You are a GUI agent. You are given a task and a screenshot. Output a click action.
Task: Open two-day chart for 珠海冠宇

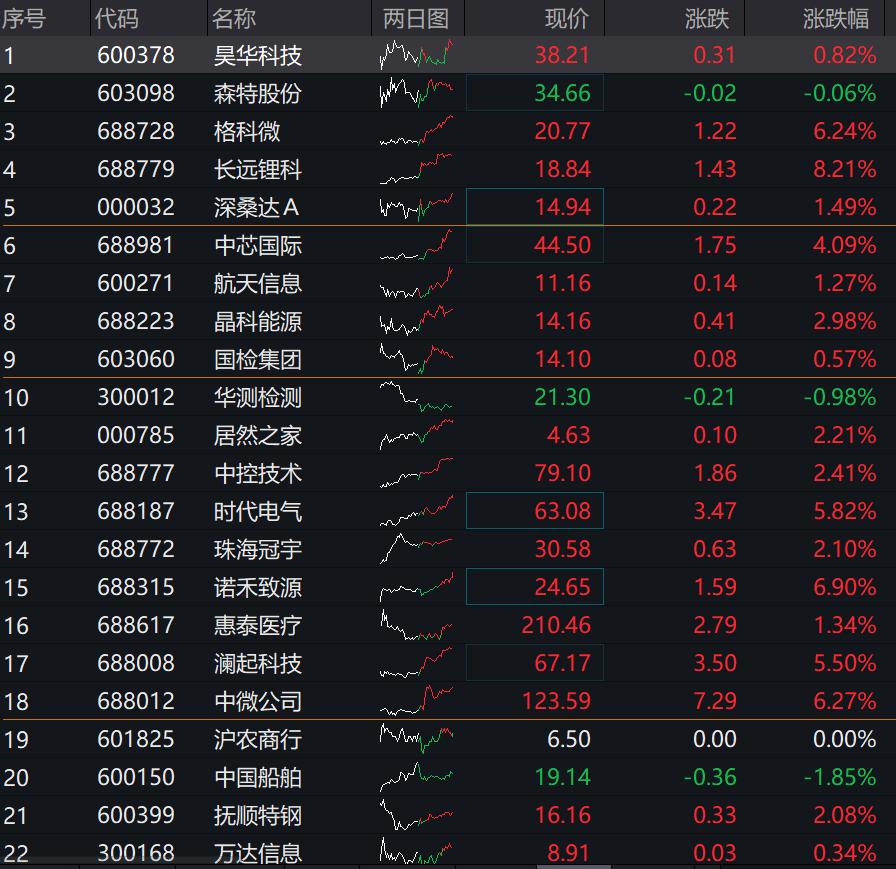(416, 549)
